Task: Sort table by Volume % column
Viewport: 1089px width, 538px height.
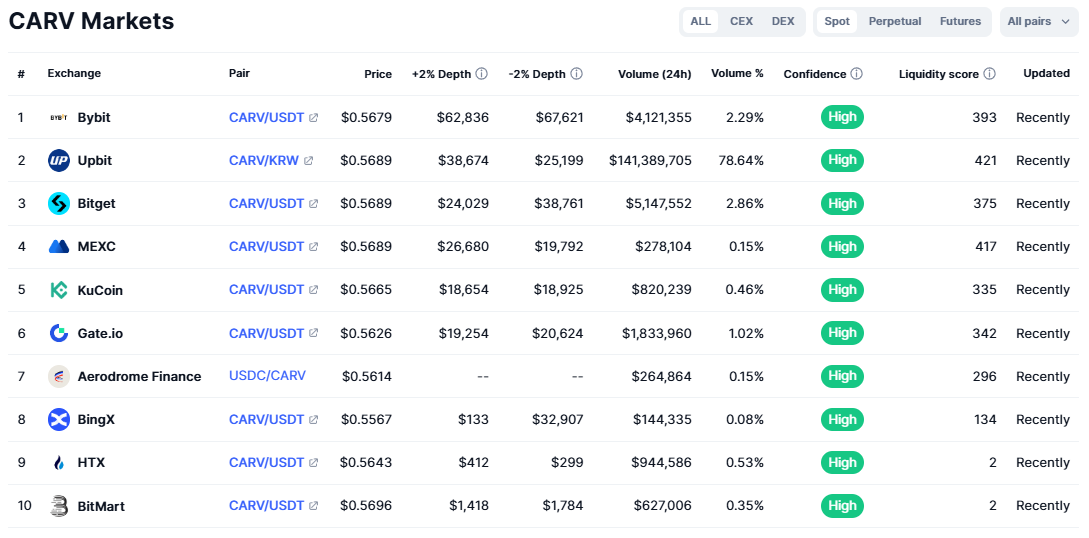Action: (x=737, y=73)
